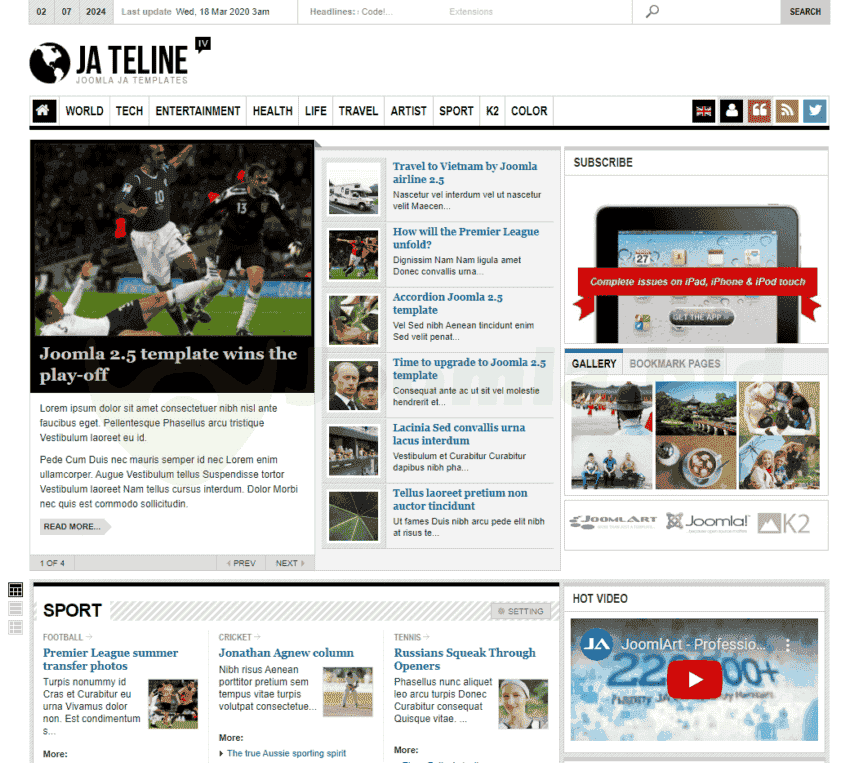Click the magnifier icon in search box
Screen dimensions: 850x763
pyautogui.click(x=653, y=12)
